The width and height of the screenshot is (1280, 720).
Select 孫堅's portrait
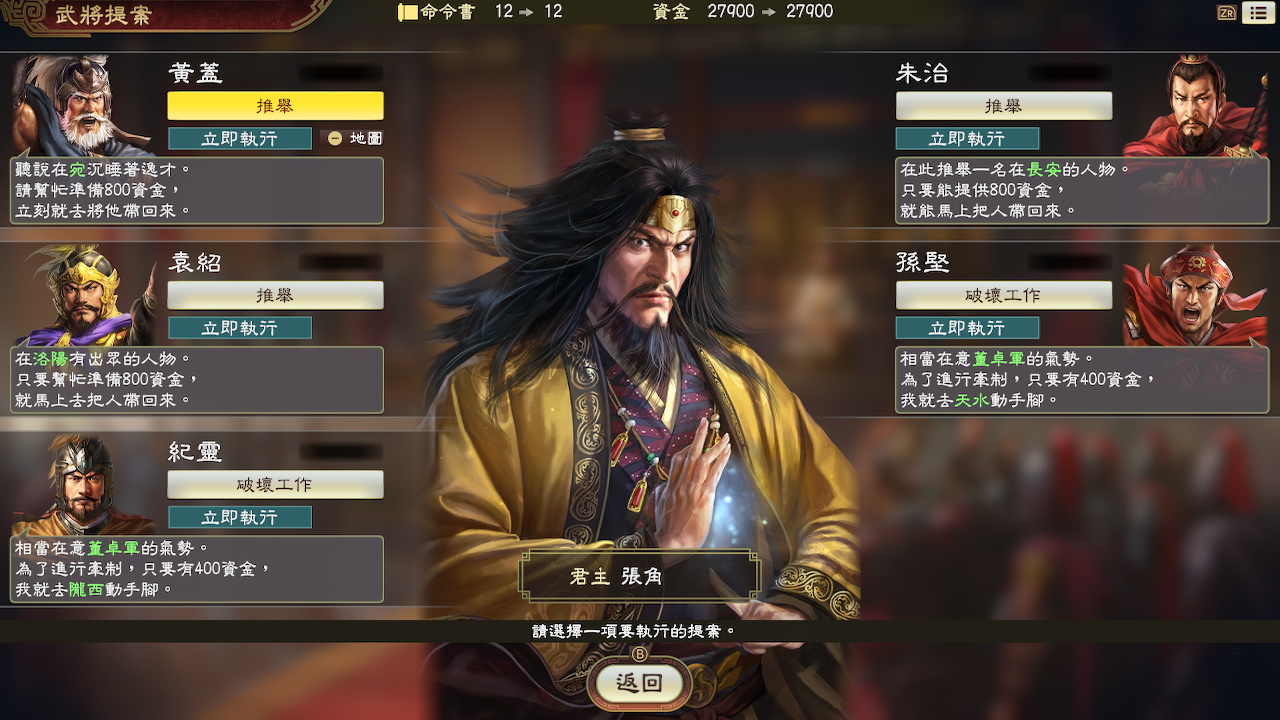1196,295
